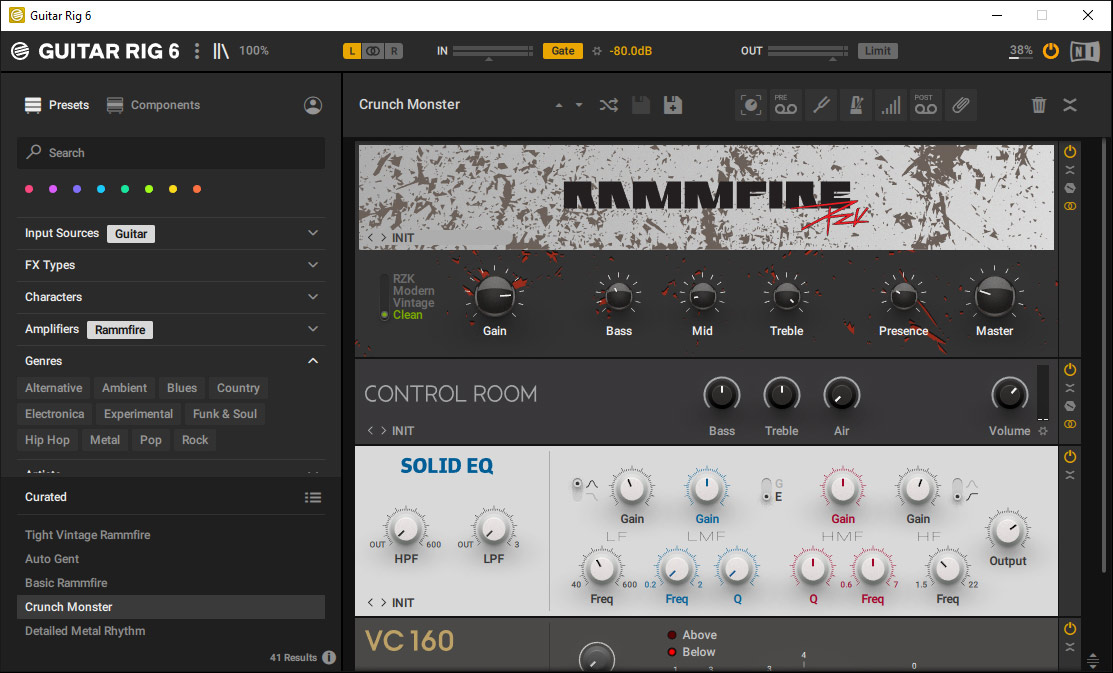Delete the rack with the trash icon
The height and width of the screenshot is (673, 1113).
point(1039,105)
